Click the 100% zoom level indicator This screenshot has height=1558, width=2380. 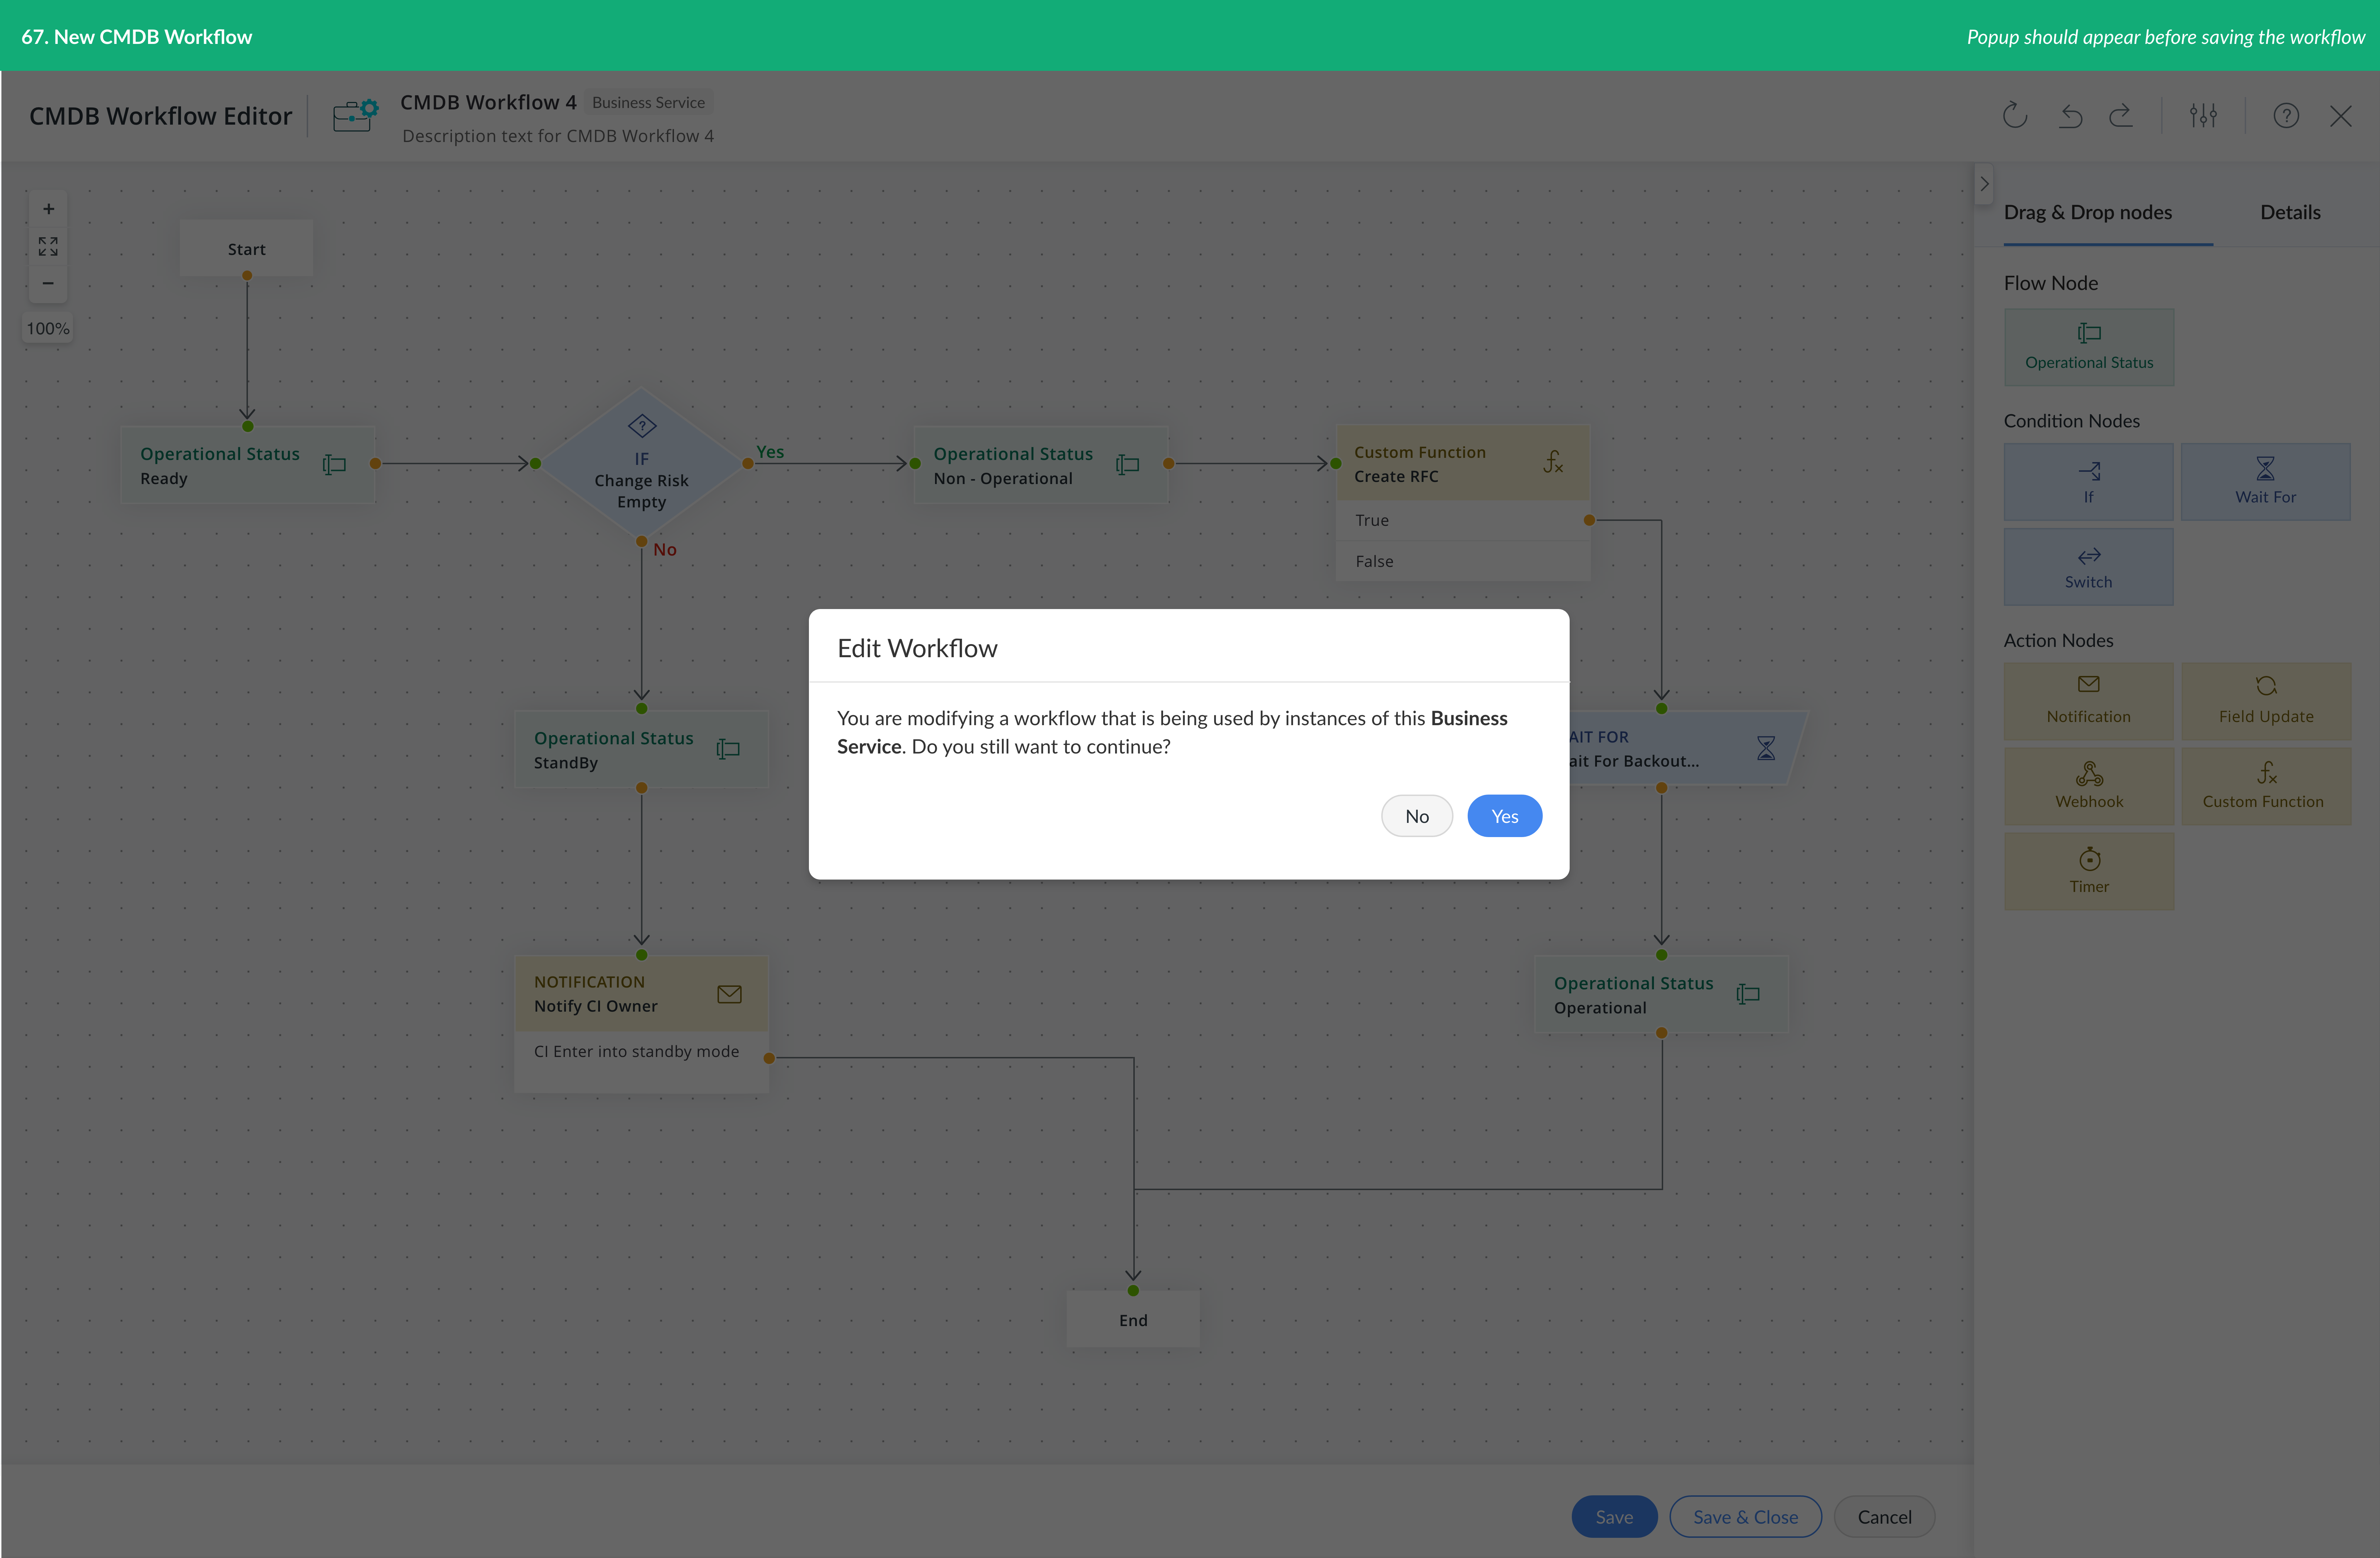point(48,328)
